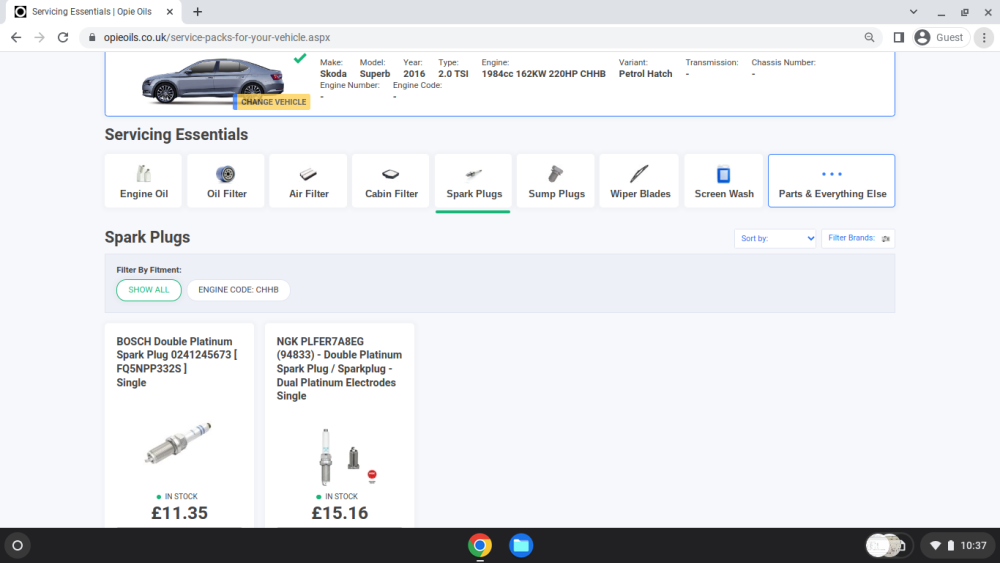Screen dimensions: 1000x563
Task: Open Chrome three-dot menu
Action: (984, 38)
